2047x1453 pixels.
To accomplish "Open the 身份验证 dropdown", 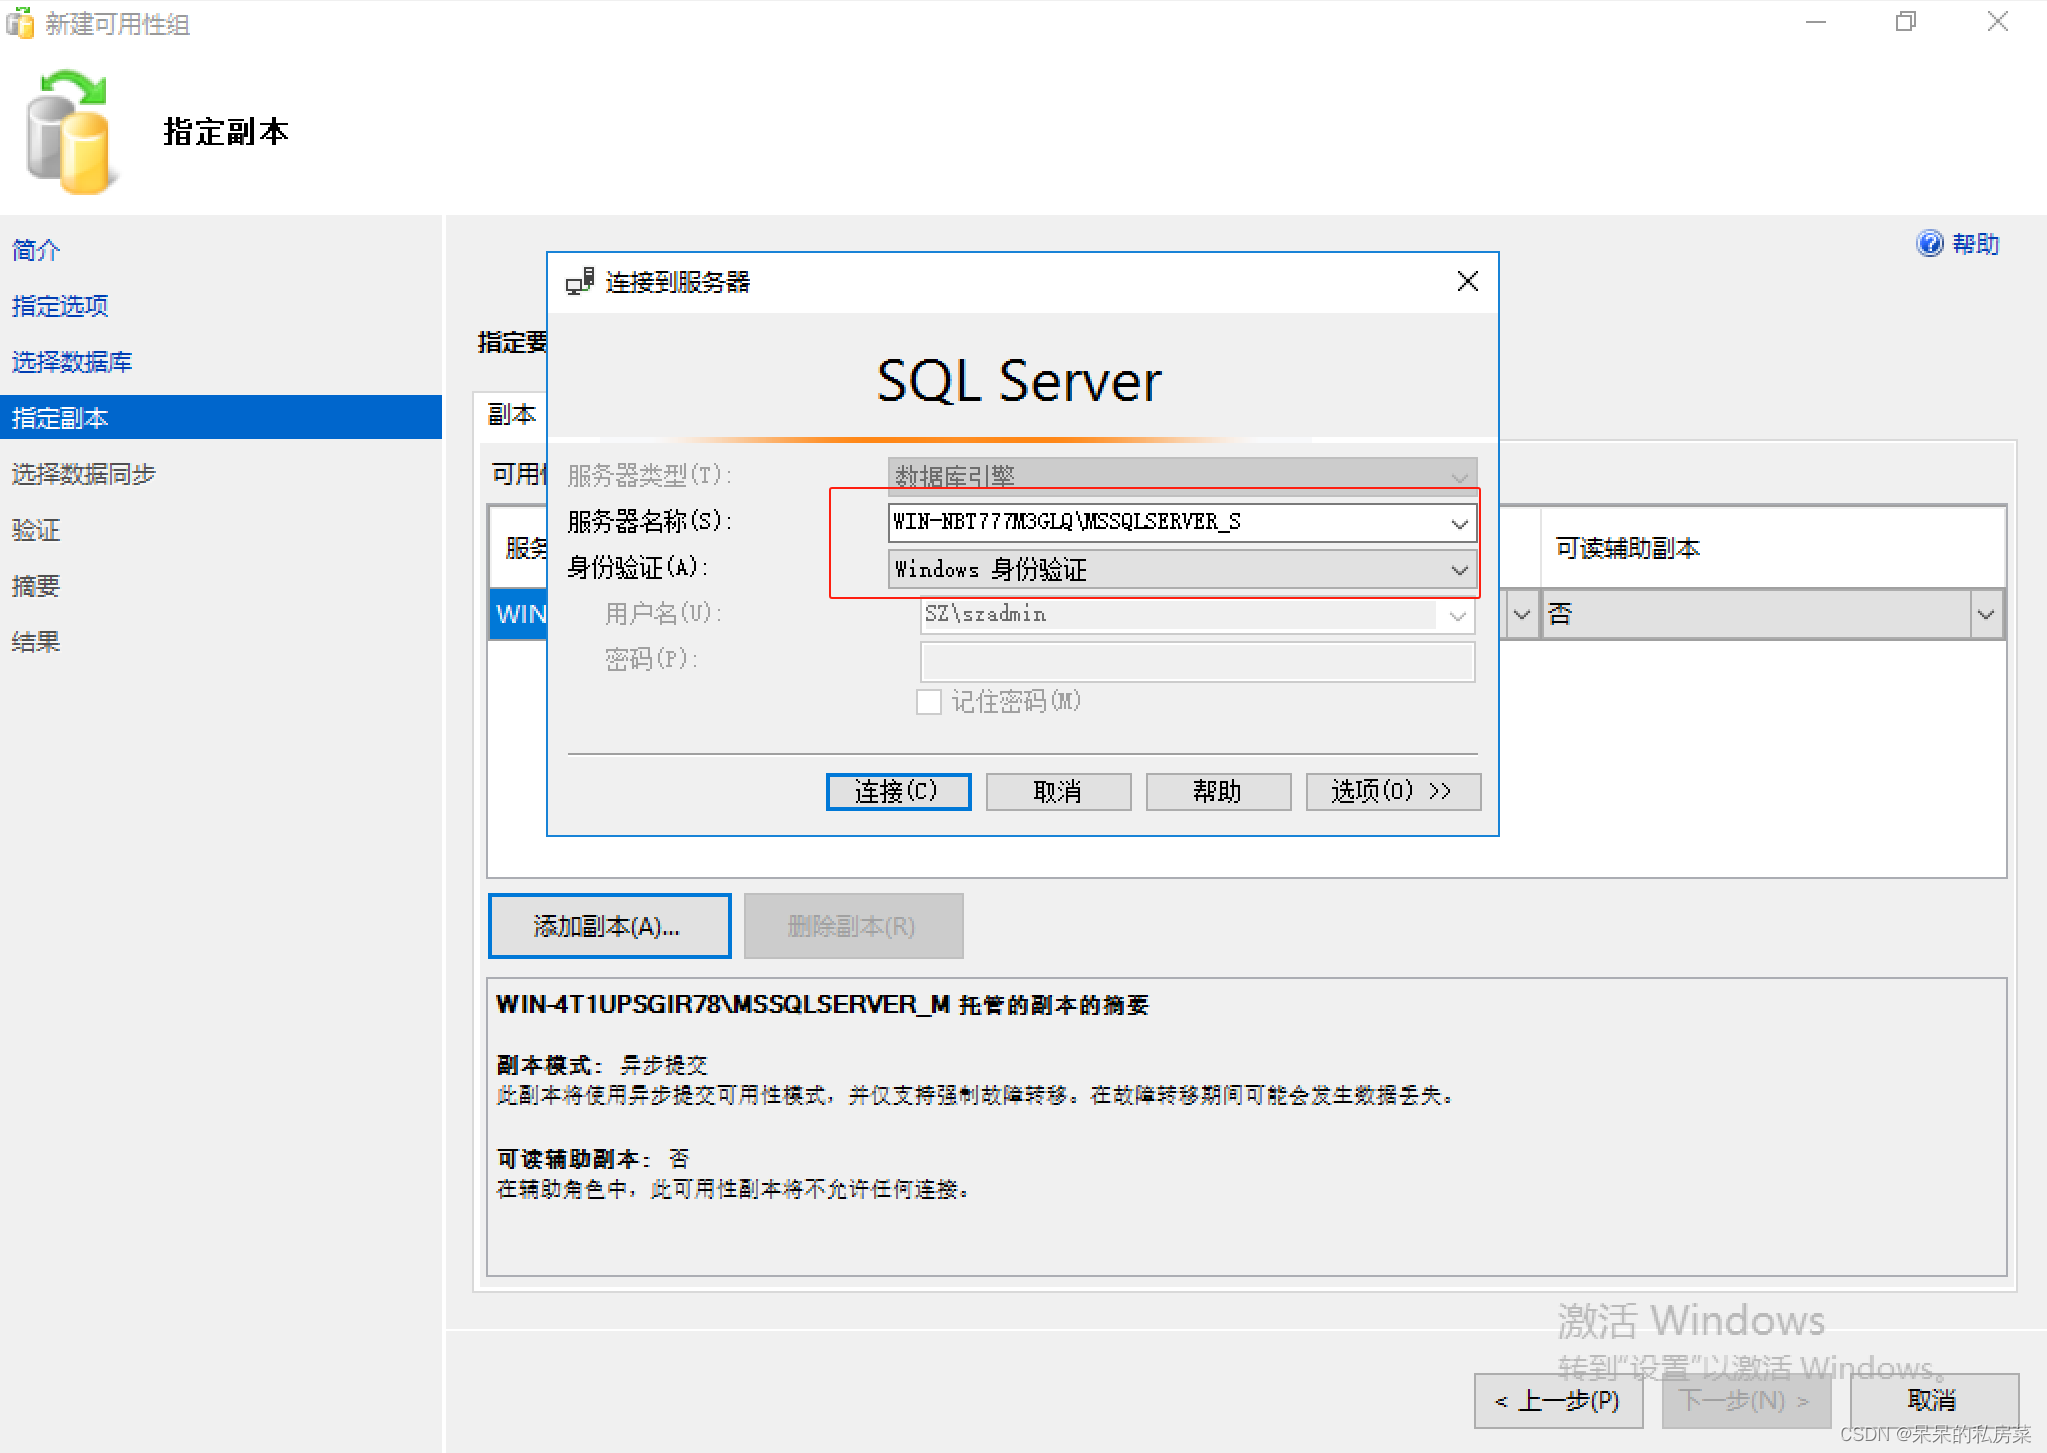I will [x=1459, y=570].
